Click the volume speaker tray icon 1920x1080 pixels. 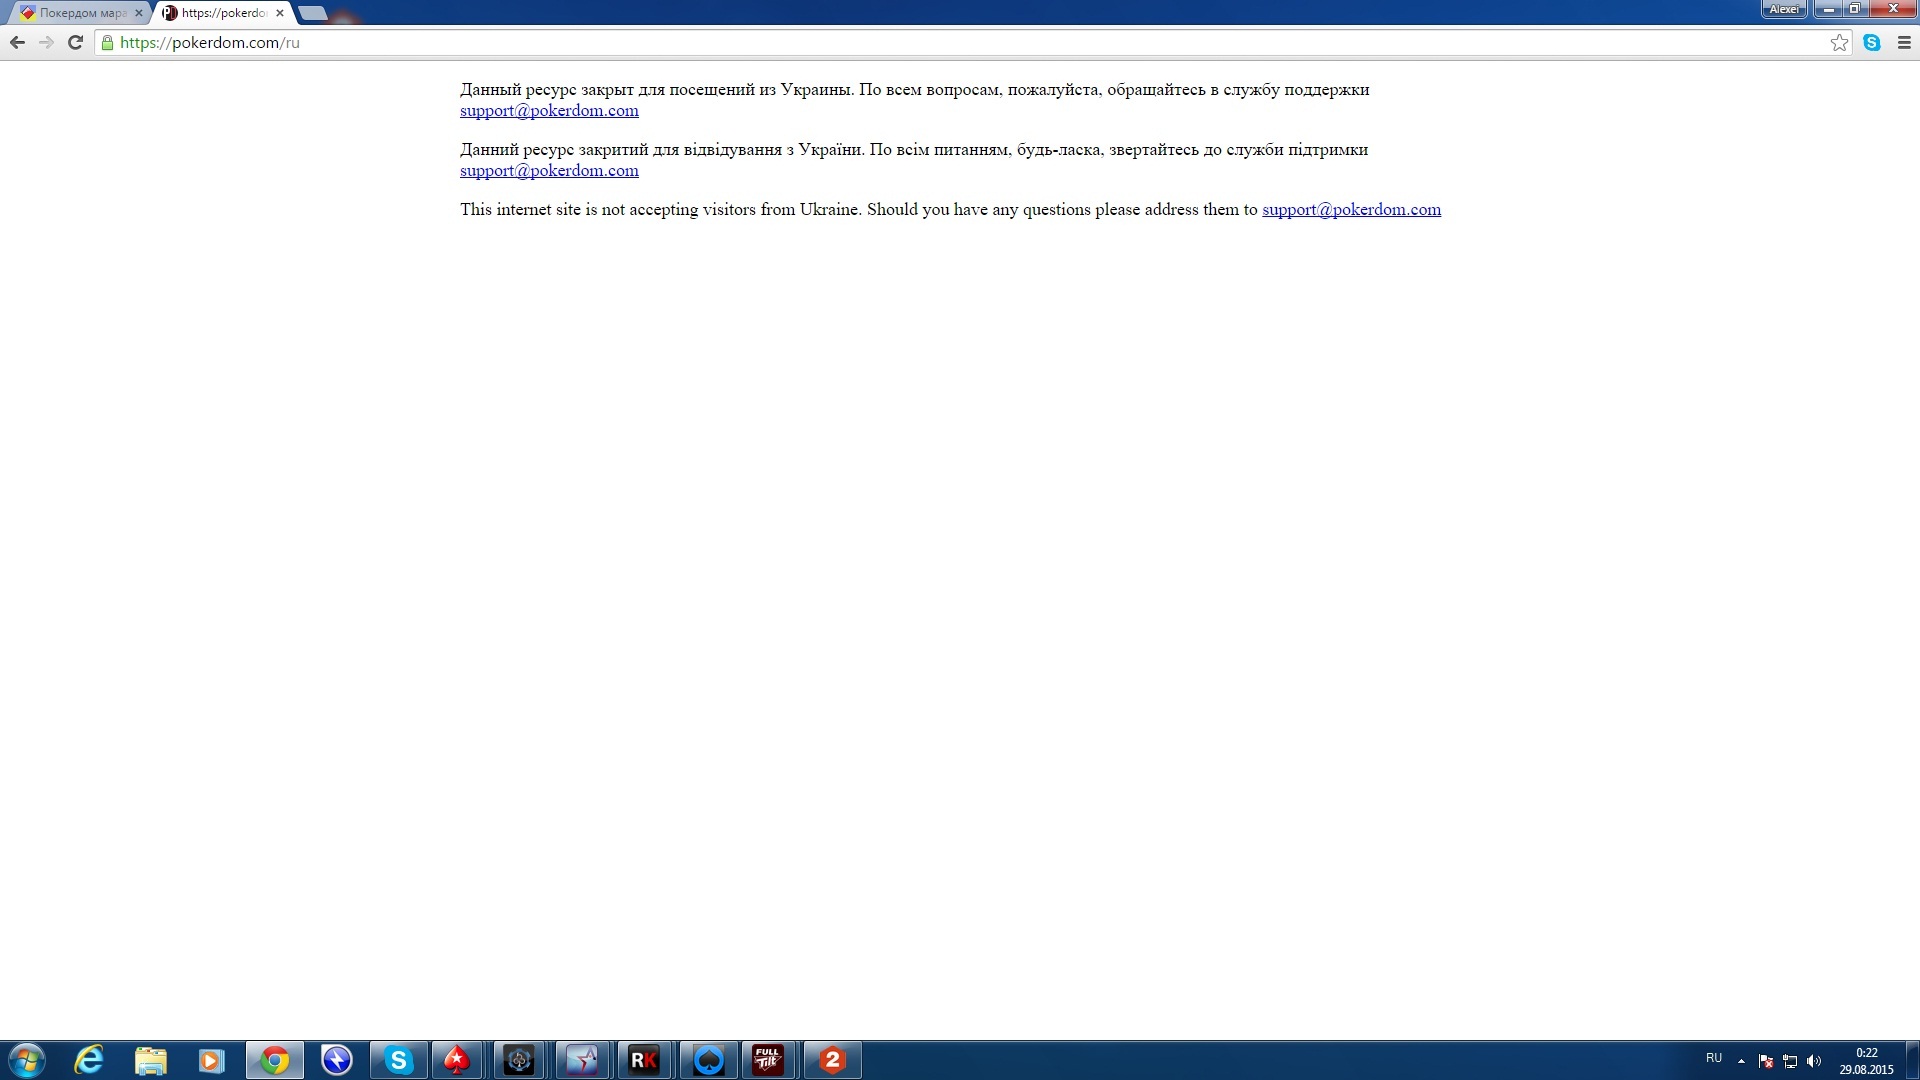click(1814, 1061)
